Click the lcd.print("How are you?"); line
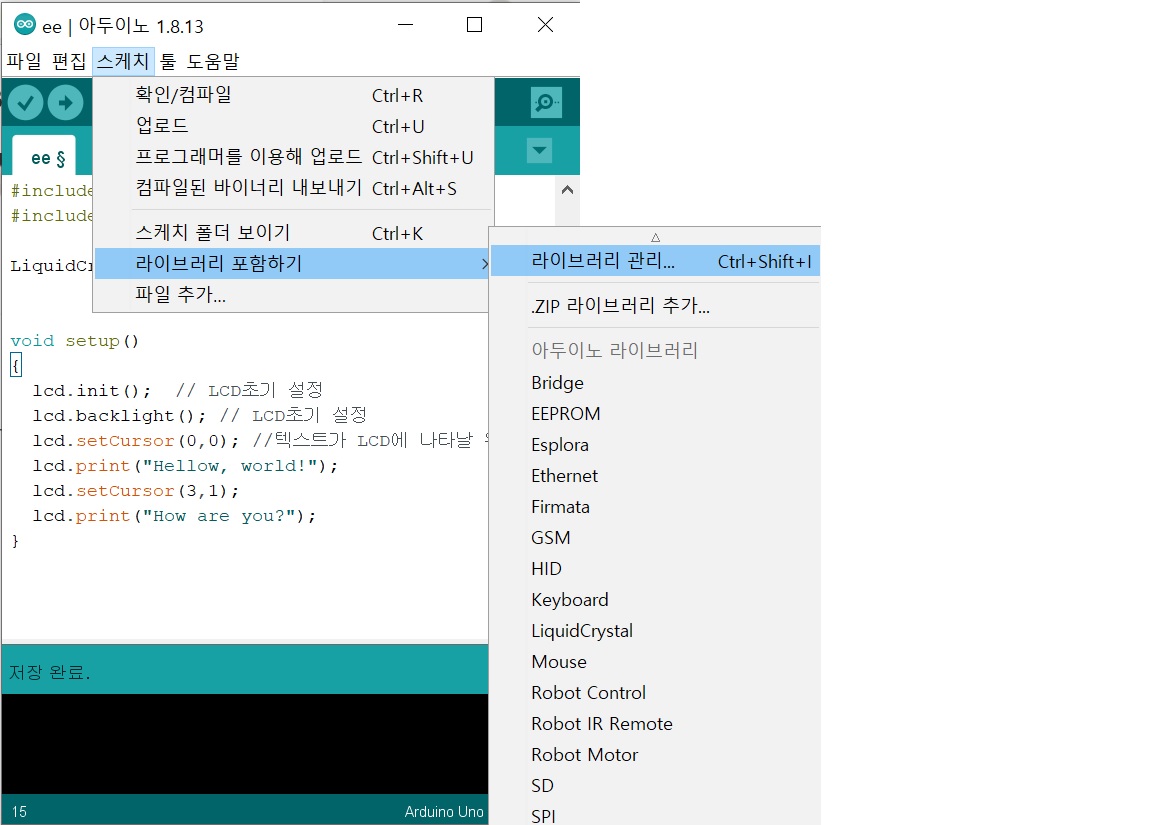This screenshot has height=825, width=1152. (174, 516)
